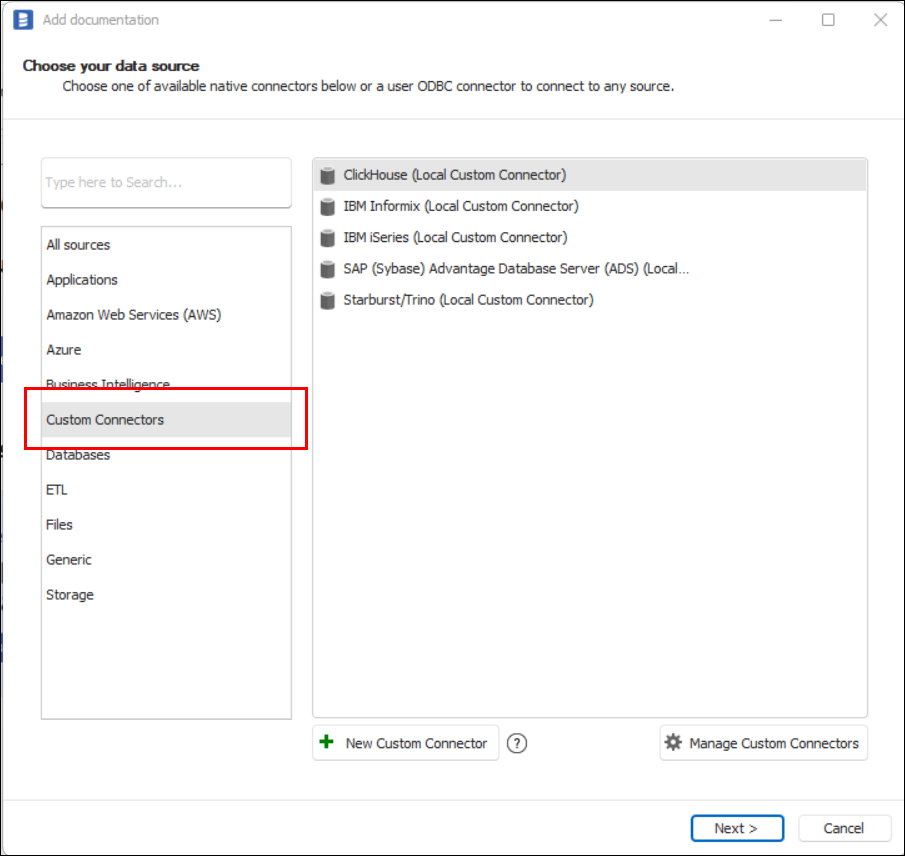This screenshot has width=905, height=856.
Task: Click the Starburst/Trino database icon
Action: click(327, 300)
